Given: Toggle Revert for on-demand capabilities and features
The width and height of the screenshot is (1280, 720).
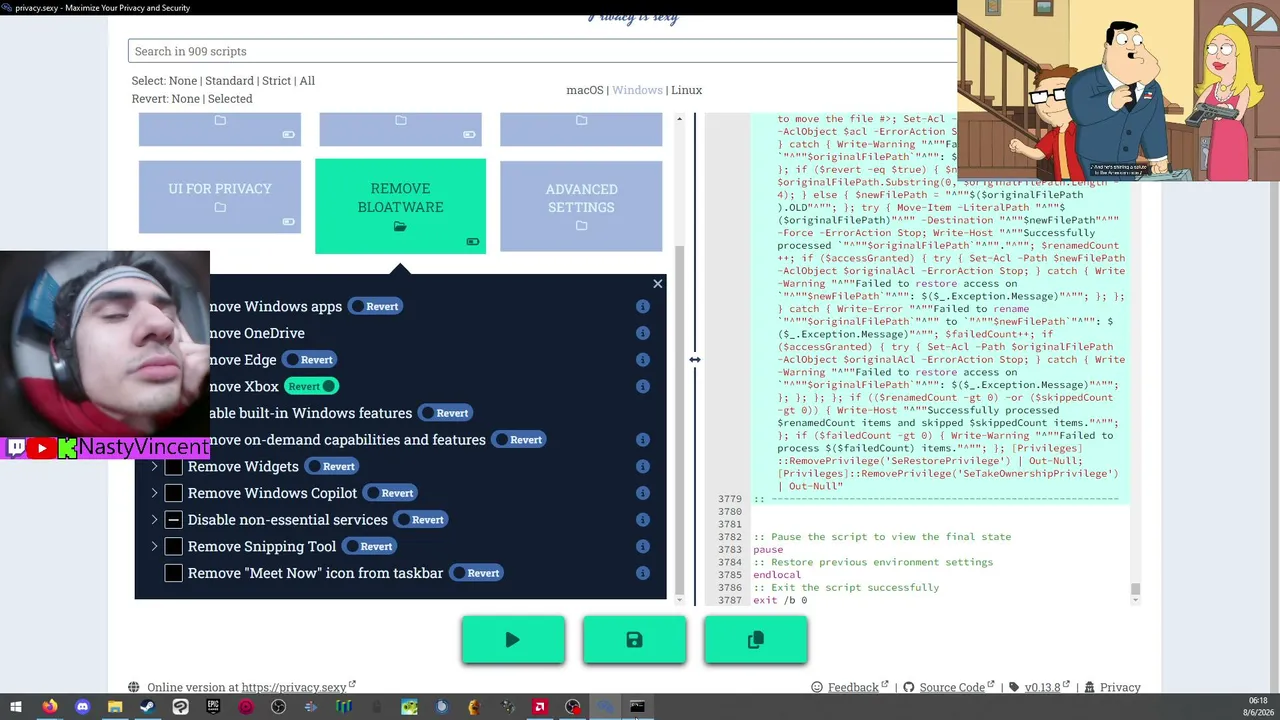Looking at the screenshot, I should 519,440.
